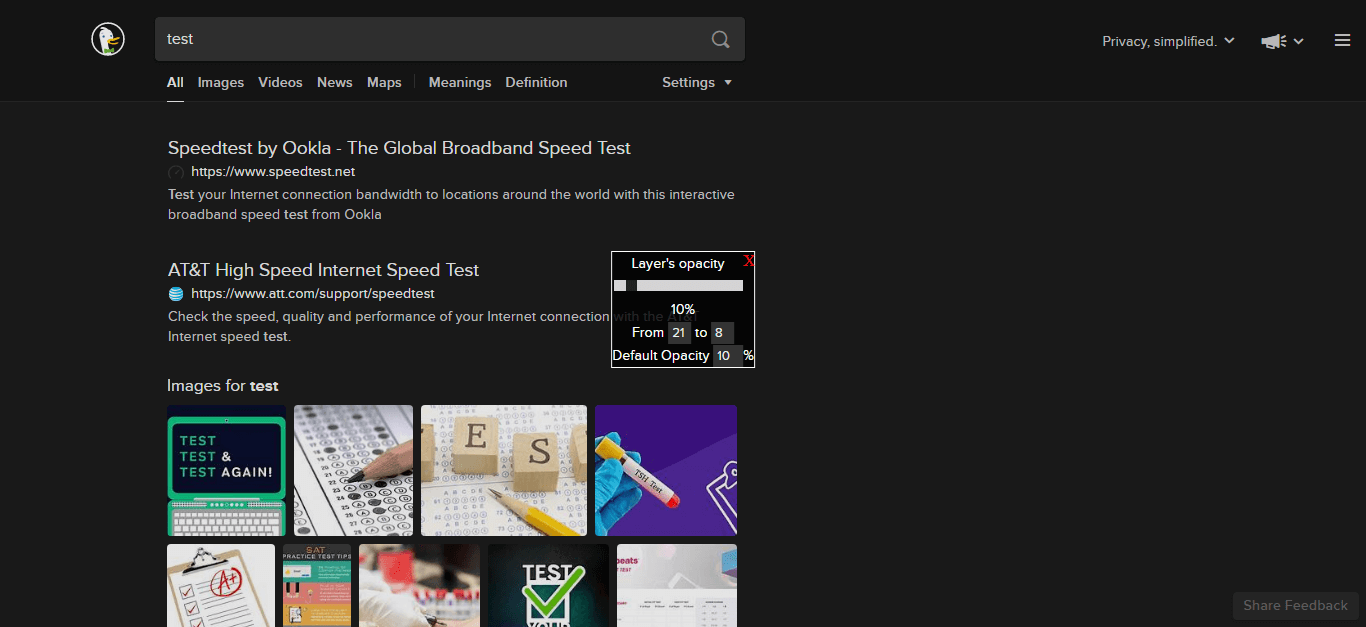Switch to the Images tab

(x=220, y=83)
